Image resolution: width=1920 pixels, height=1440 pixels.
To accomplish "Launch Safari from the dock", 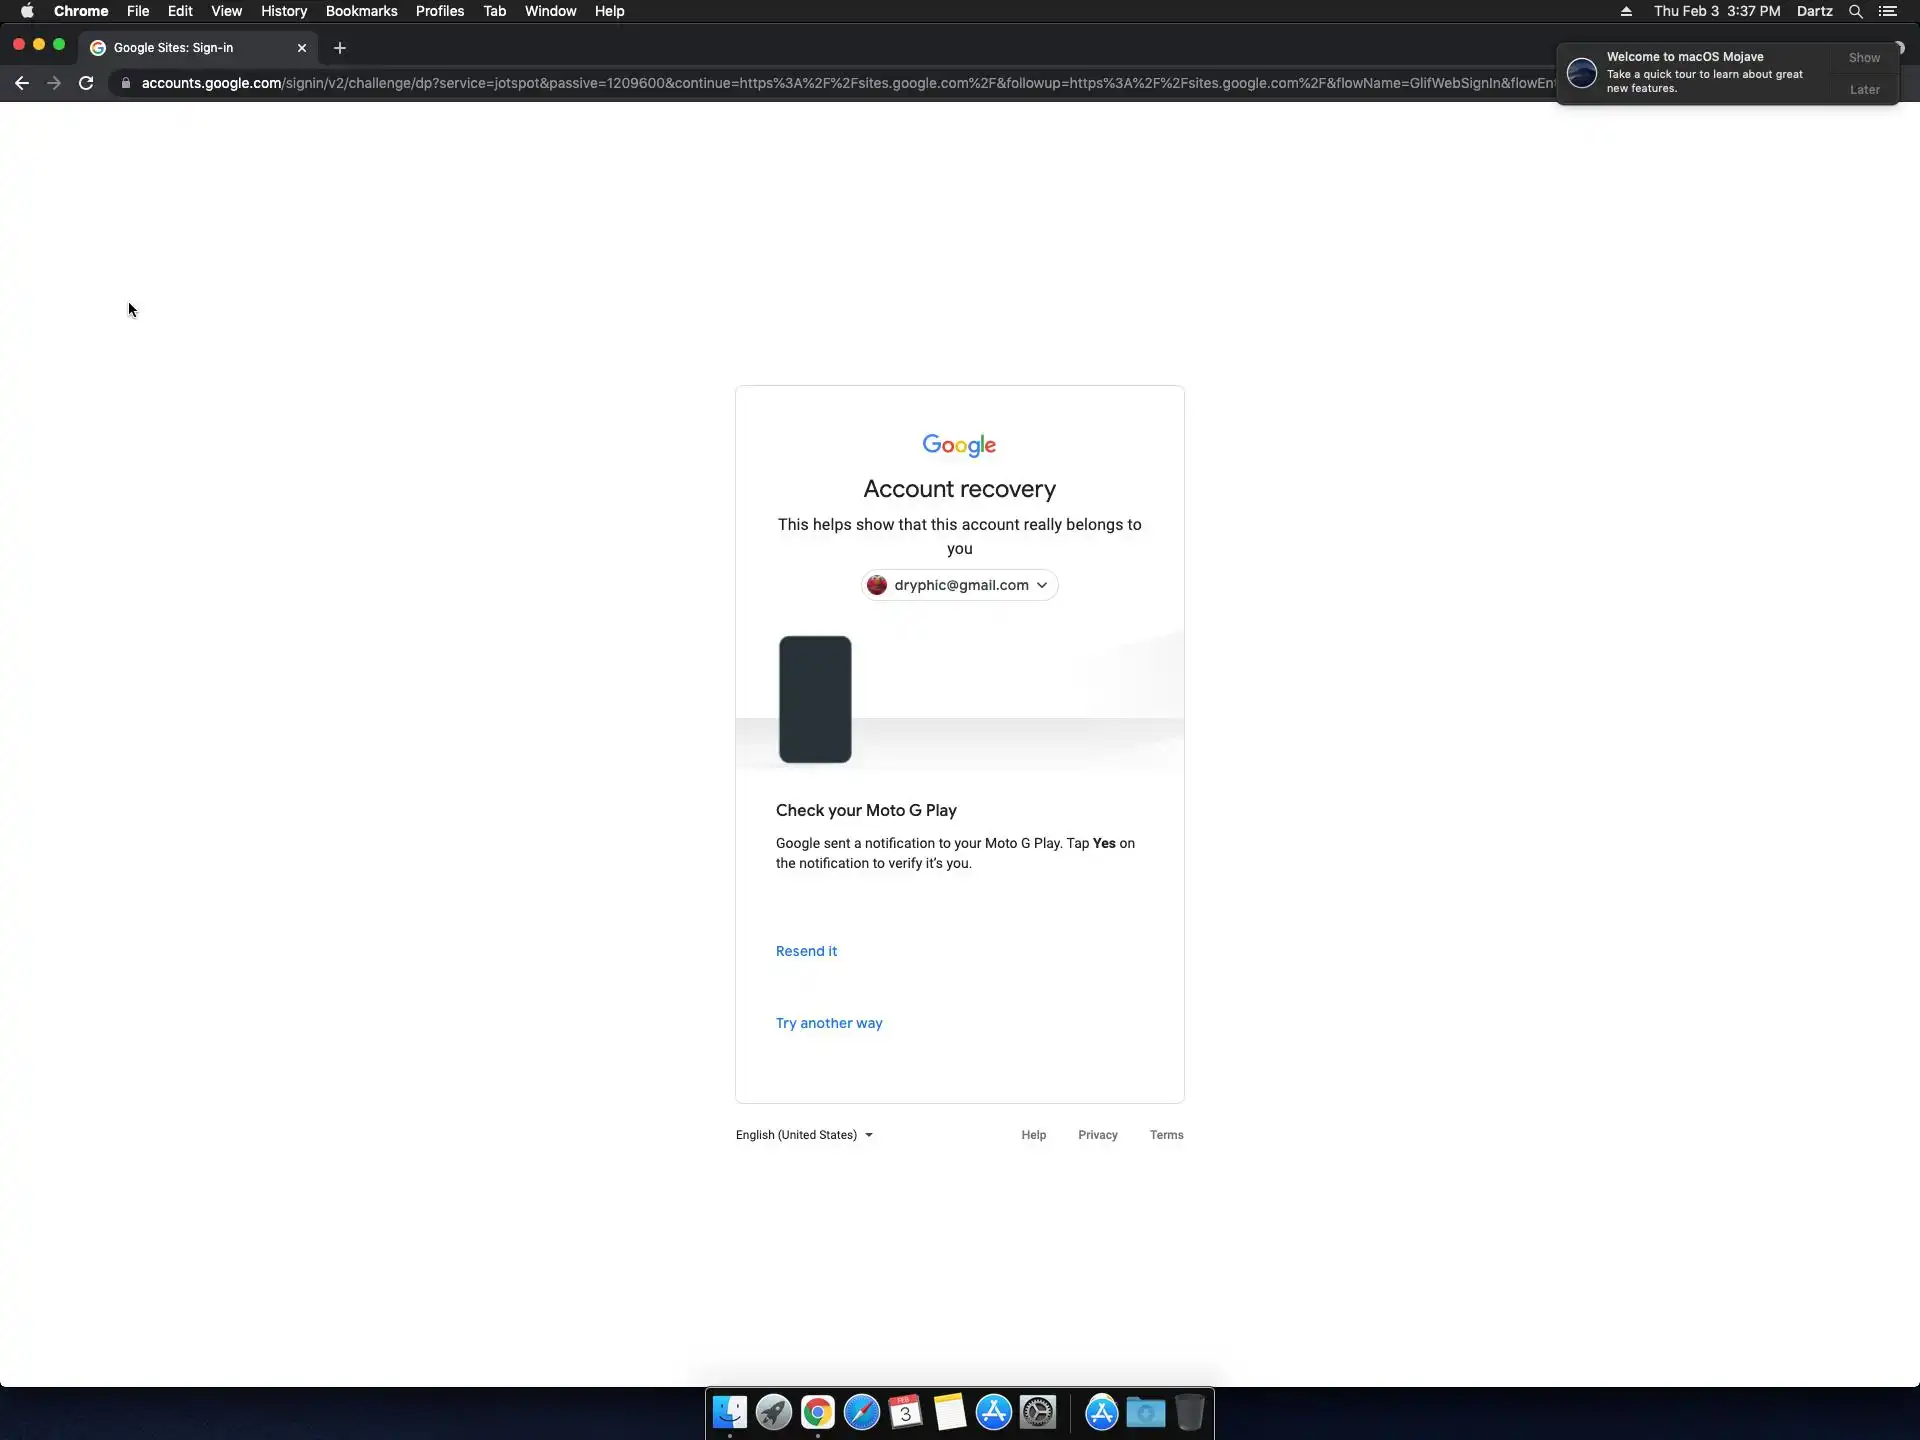I will 861,1412.
